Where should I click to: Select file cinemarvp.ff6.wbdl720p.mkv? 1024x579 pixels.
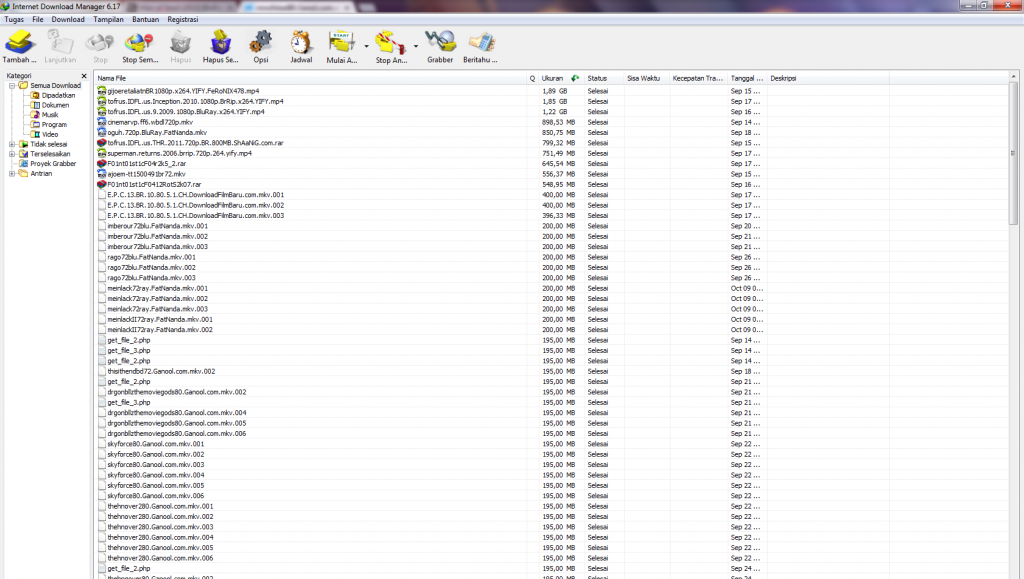150,122
